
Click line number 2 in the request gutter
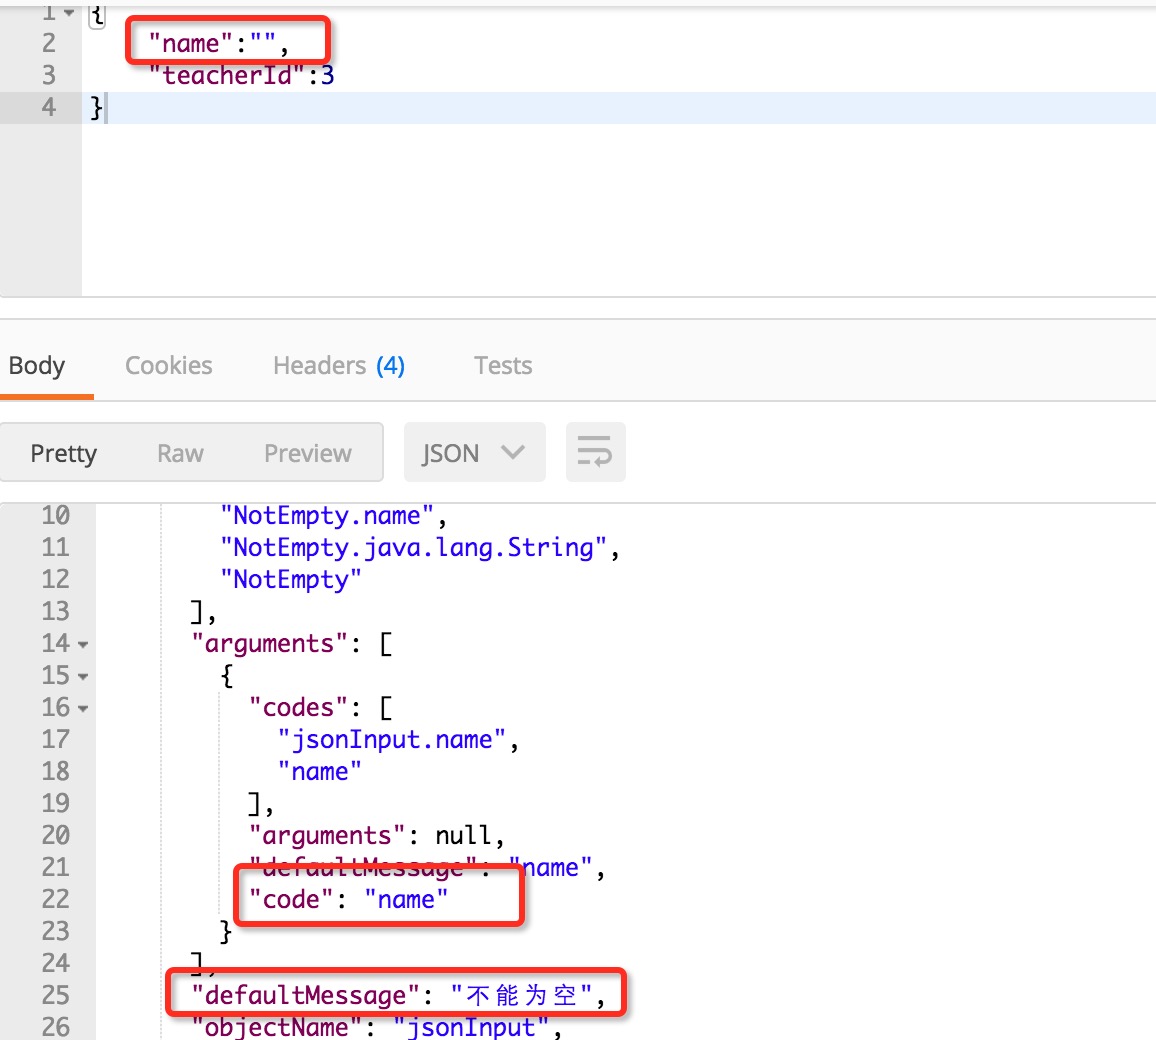click(x=49, y=43)
